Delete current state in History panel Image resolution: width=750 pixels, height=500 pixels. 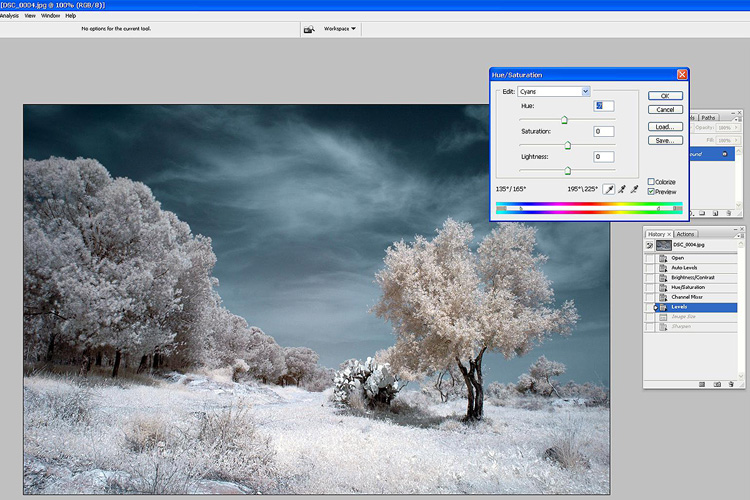[x=731, y=384]
